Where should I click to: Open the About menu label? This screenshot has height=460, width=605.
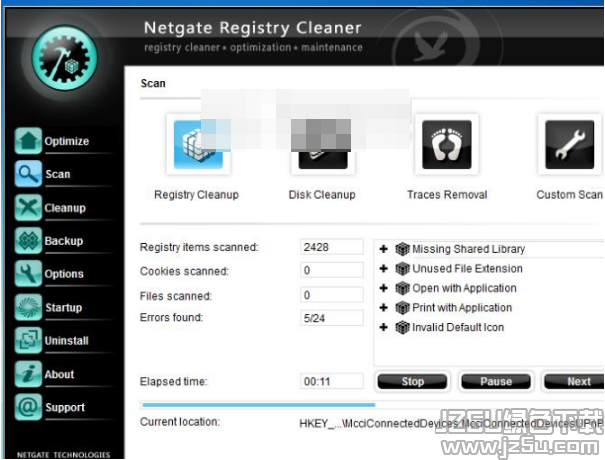(x=59, y=374)
